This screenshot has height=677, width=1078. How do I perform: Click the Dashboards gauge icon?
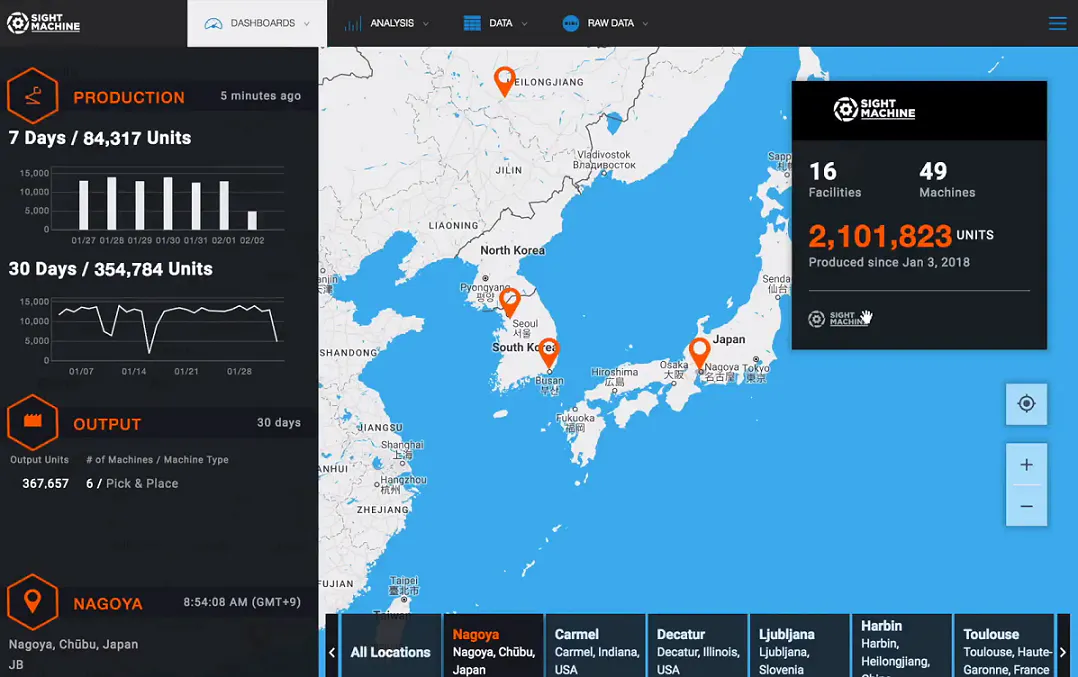click(x=213, y=24)
